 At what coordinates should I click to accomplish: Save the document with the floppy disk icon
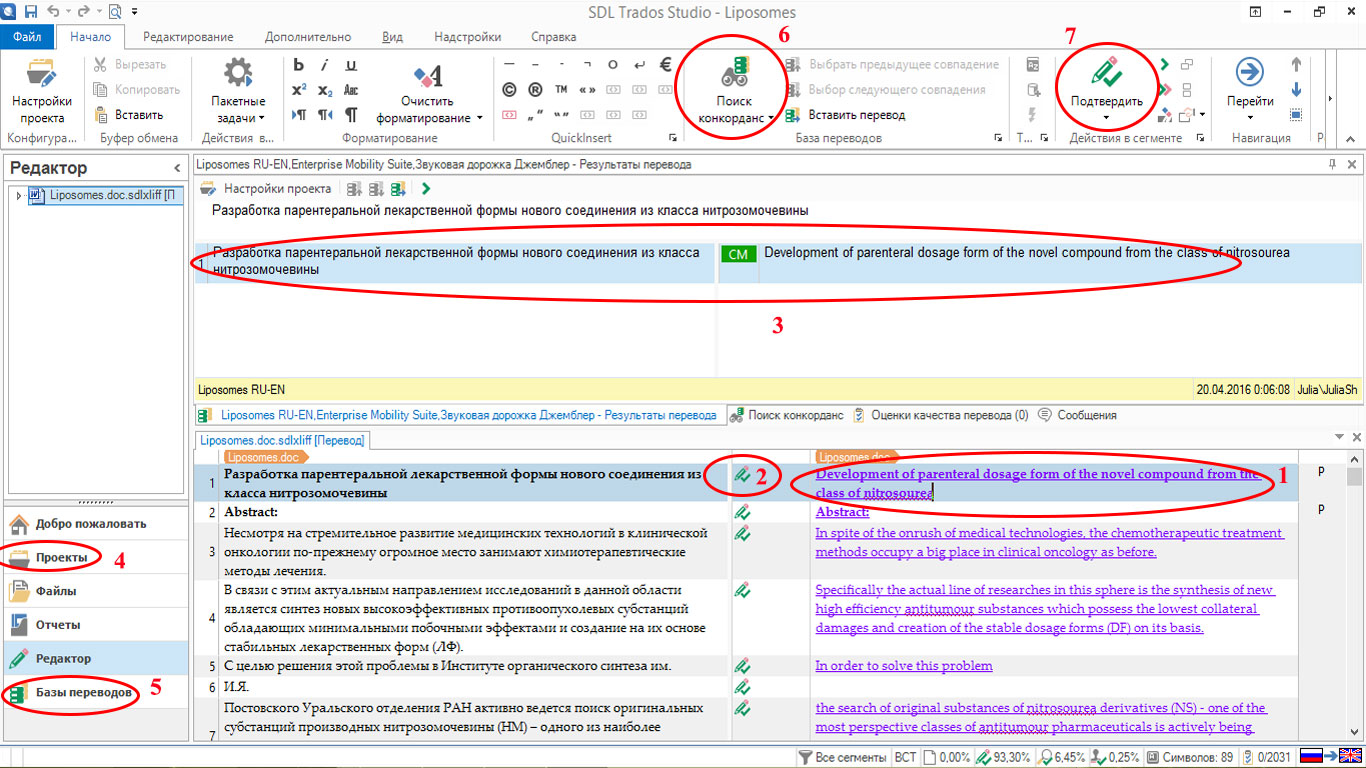(x=31, y=11)
